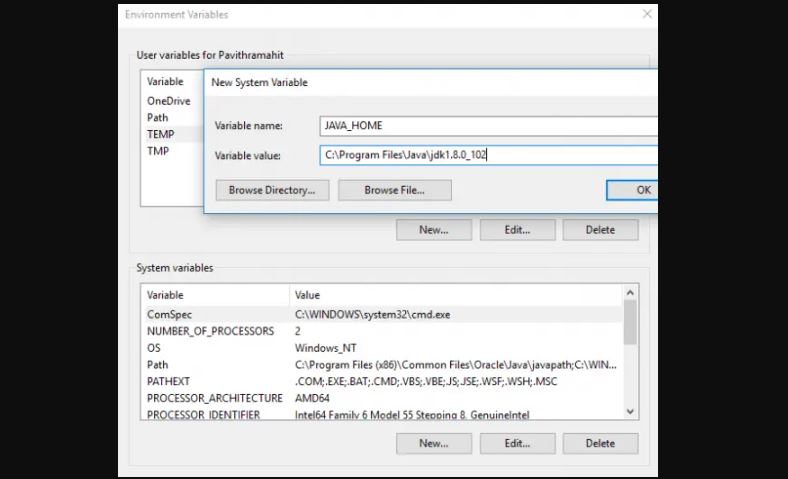Viewport: 788px width, 479px height.
Task: Click Delete under System variables
Action: tap(601, 443)
